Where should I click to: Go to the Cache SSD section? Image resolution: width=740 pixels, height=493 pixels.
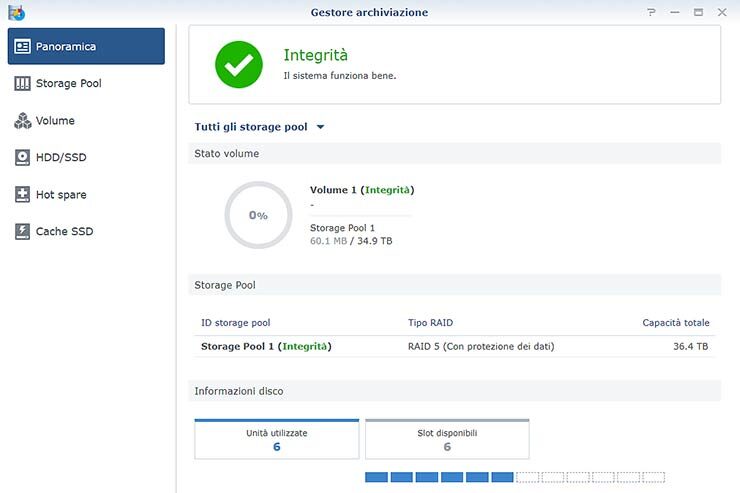coord(65,232)
